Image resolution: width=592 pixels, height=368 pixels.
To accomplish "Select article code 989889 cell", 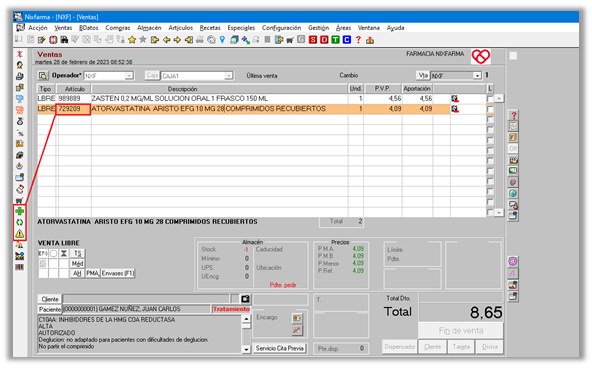I will click(x=73, y=99).
